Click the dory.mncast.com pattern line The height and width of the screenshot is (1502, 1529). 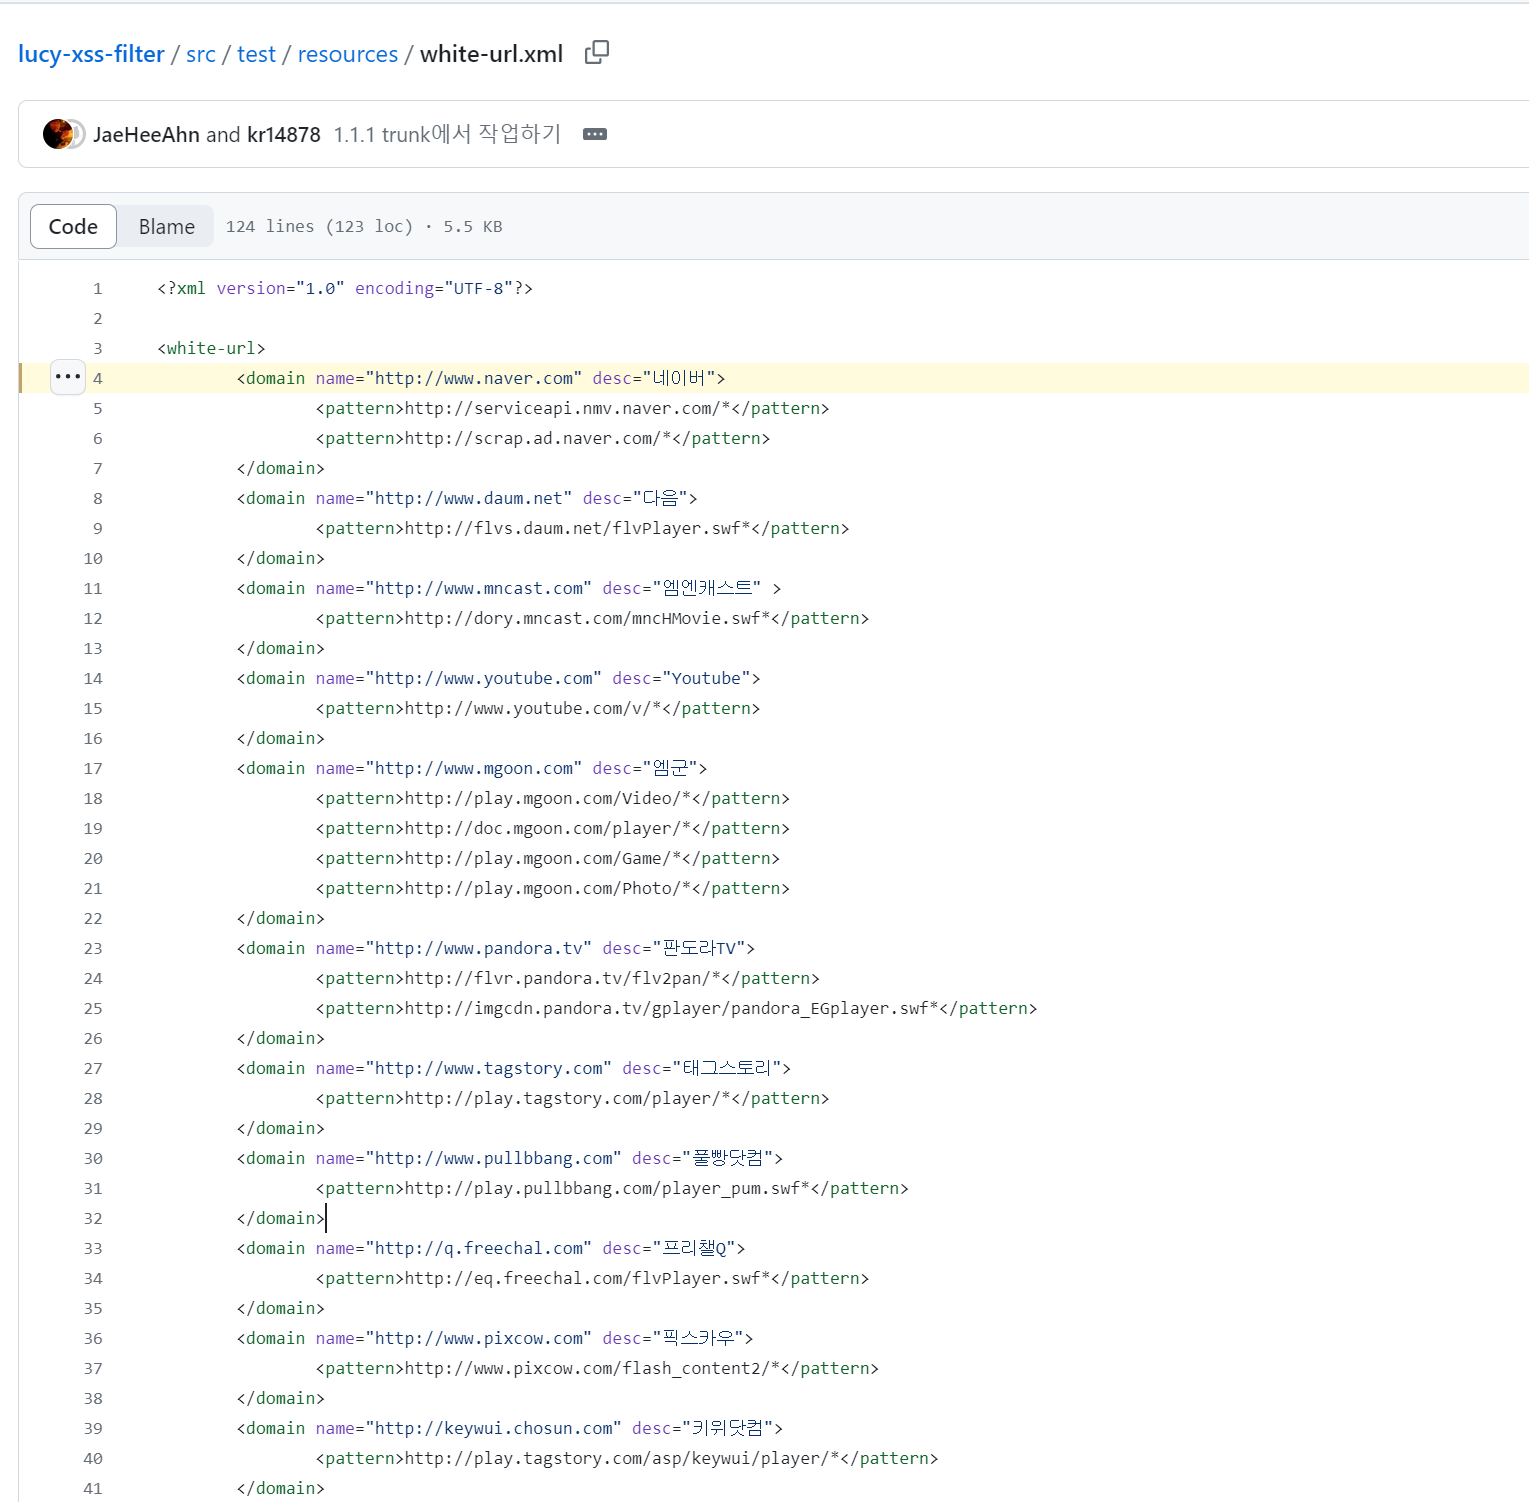tap(593, 618)
